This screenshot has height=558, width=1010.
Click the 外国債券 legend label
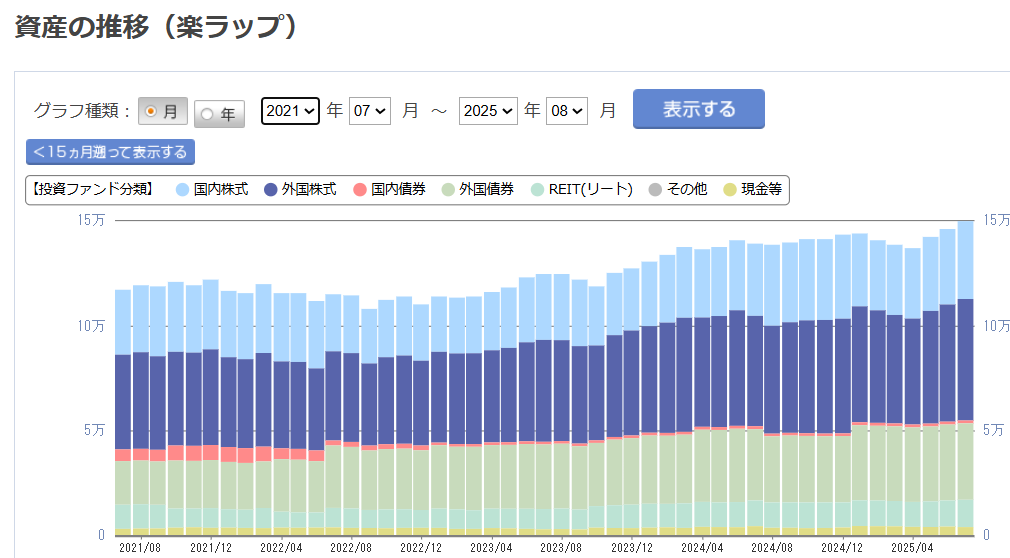pos(487,189)
